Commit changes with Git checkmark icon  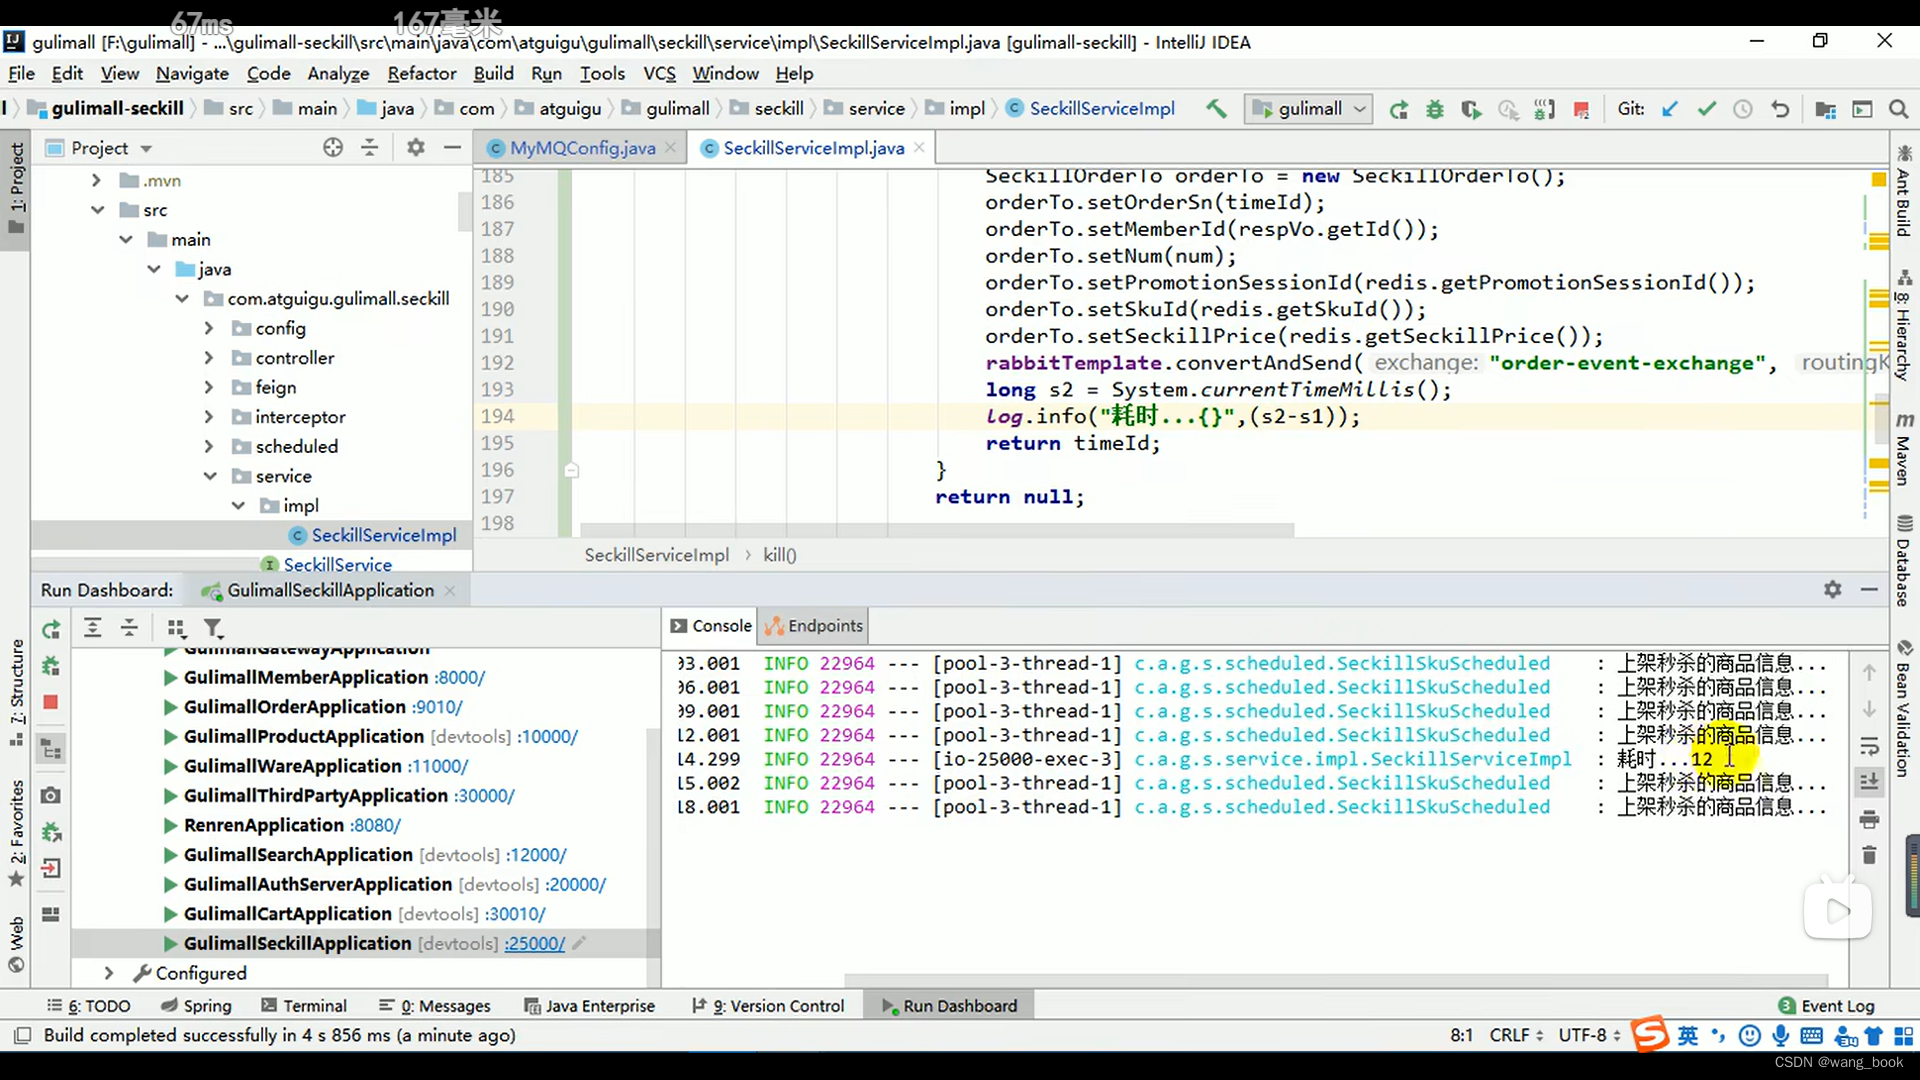(x=1706, y=109)
